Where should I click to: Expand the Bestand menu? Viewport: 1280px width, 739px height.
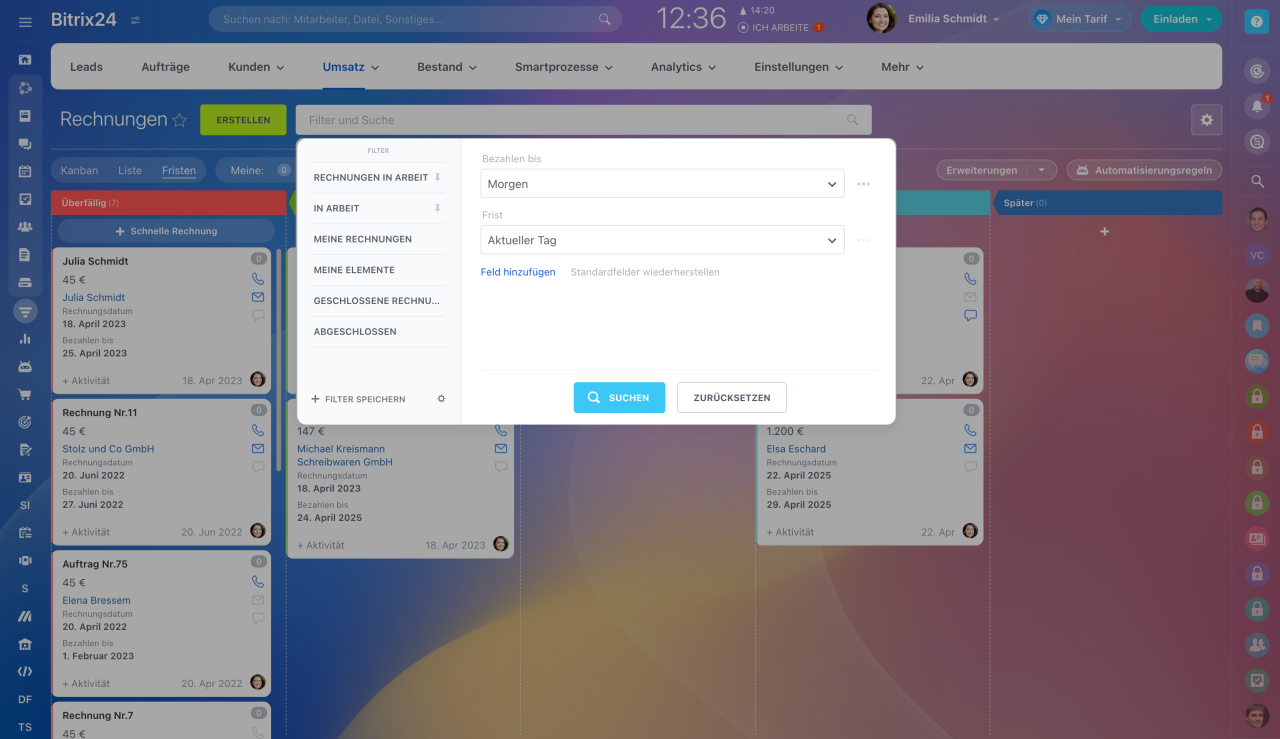point(446,67)
